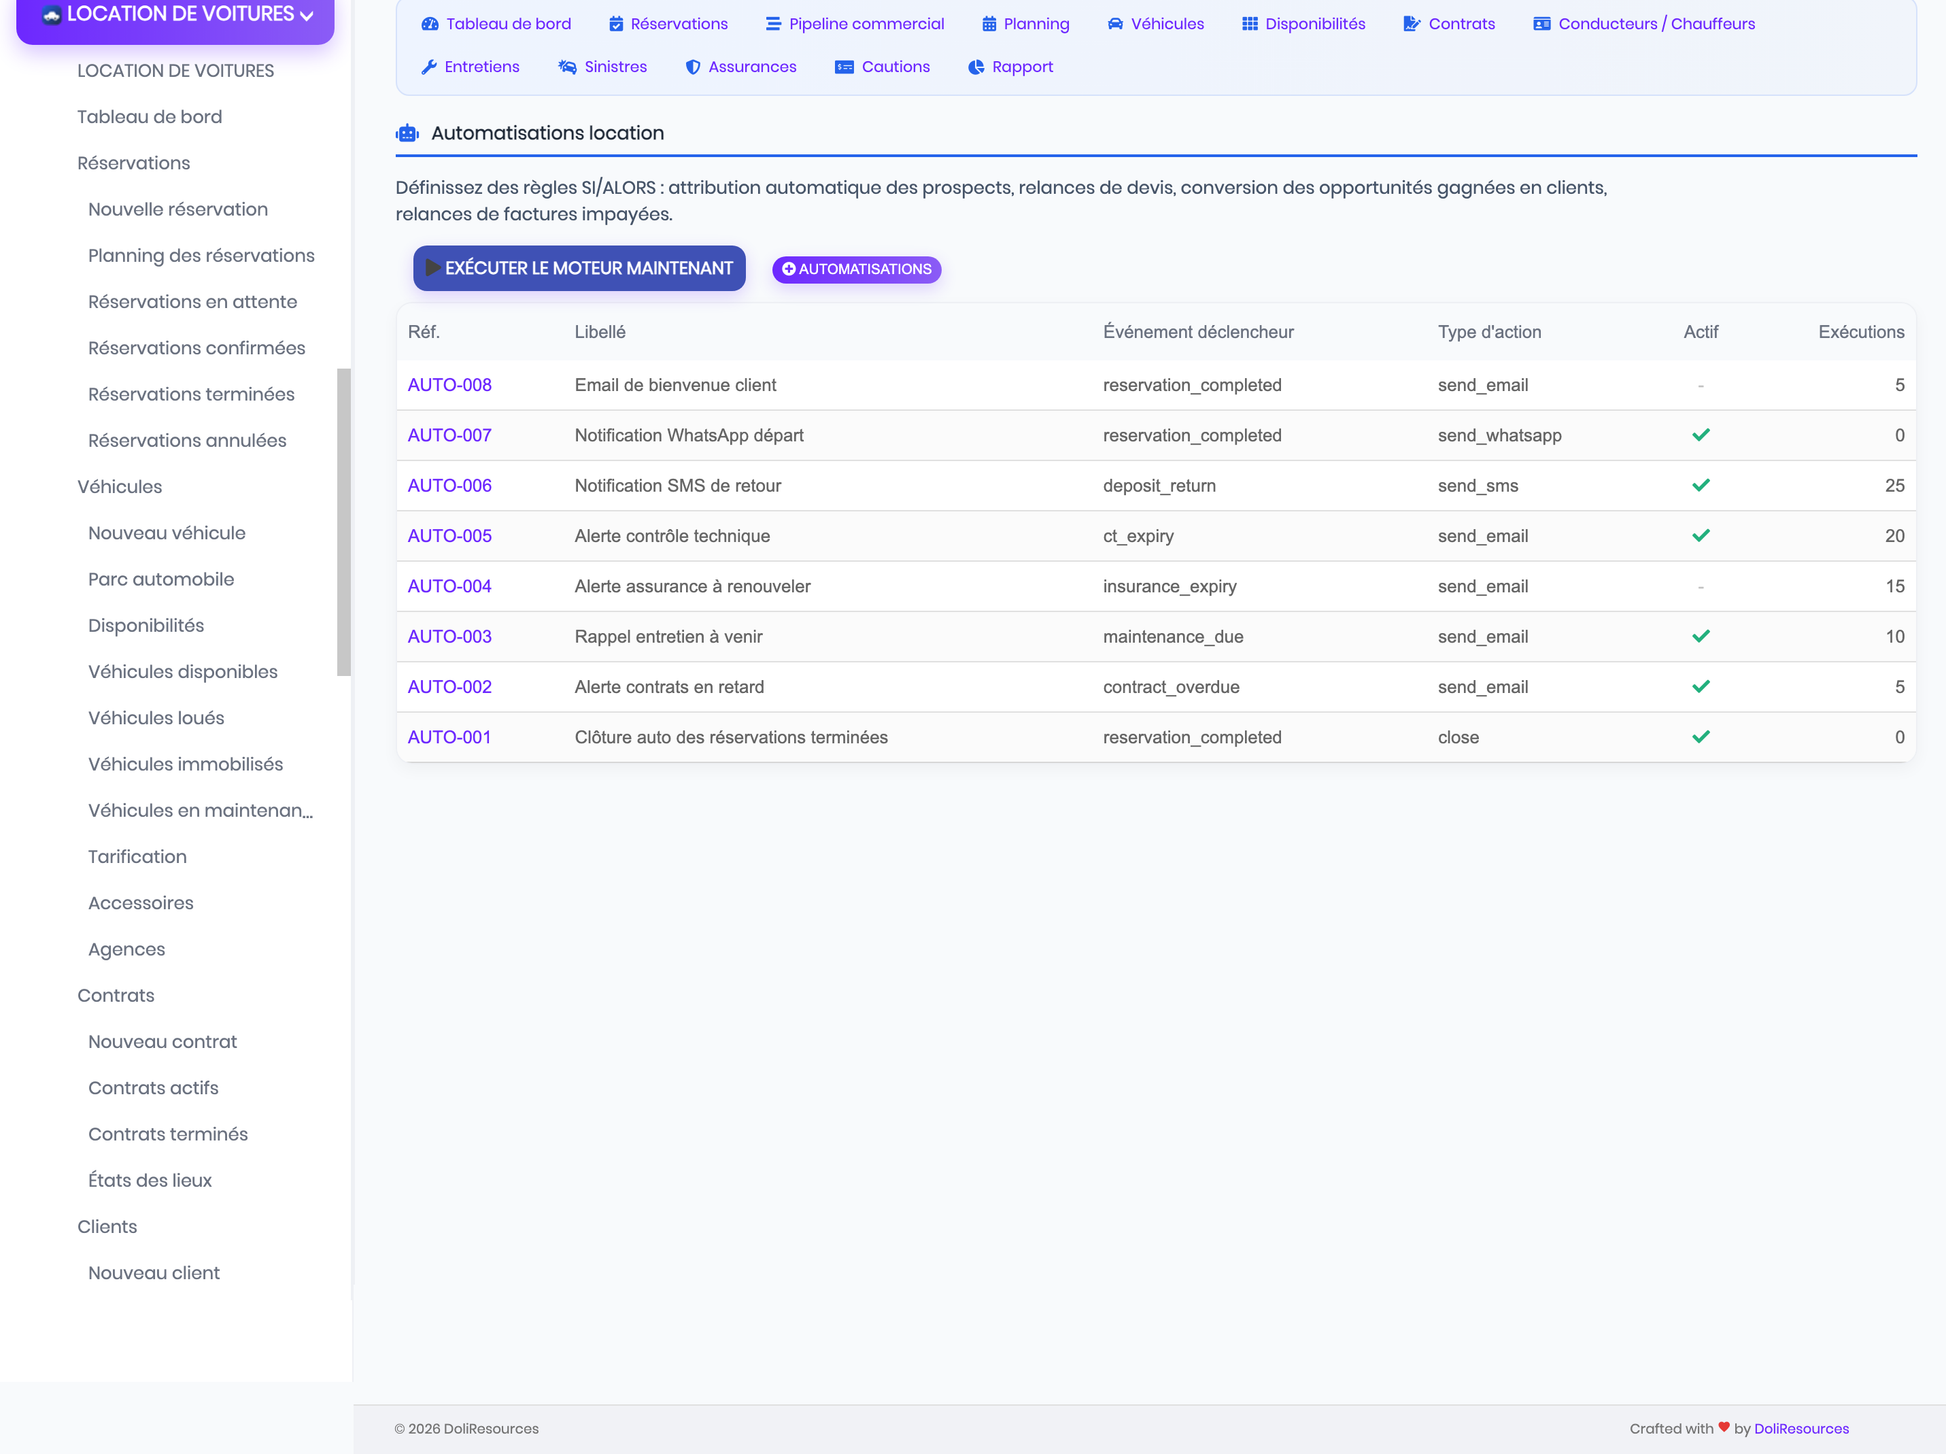The height and width of the screenshot is (1454, 1946).
Task: Toggle active checkmark for AUTO-002
Action: click(1701, 686)
